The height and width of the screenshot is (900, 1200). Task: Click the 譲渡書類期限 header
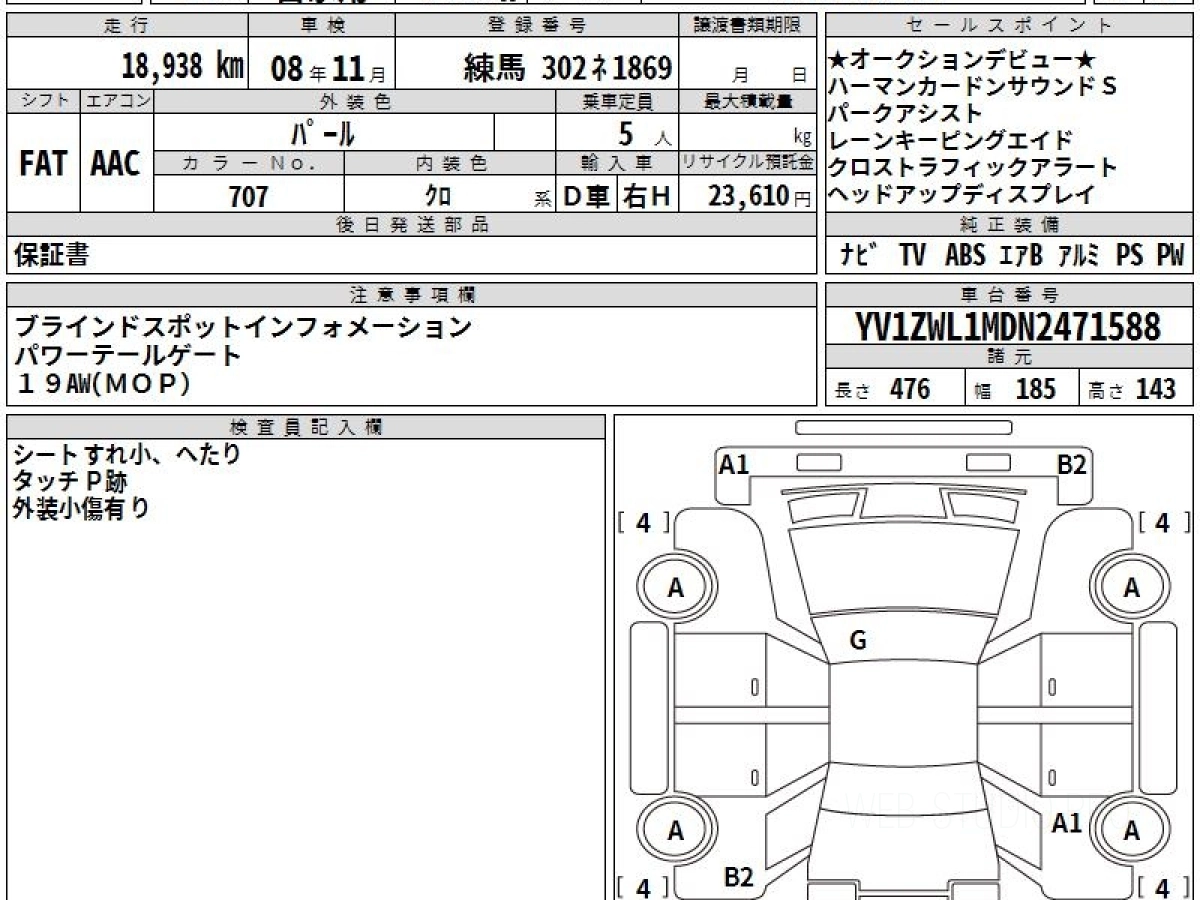click(x=747, y=26)
